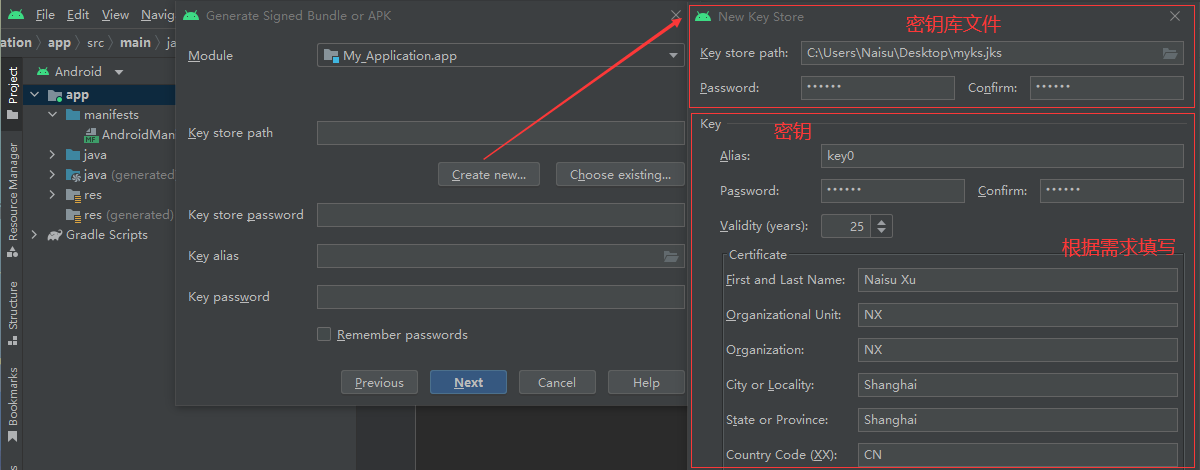Open the File menu

click(x=45, y=15)
